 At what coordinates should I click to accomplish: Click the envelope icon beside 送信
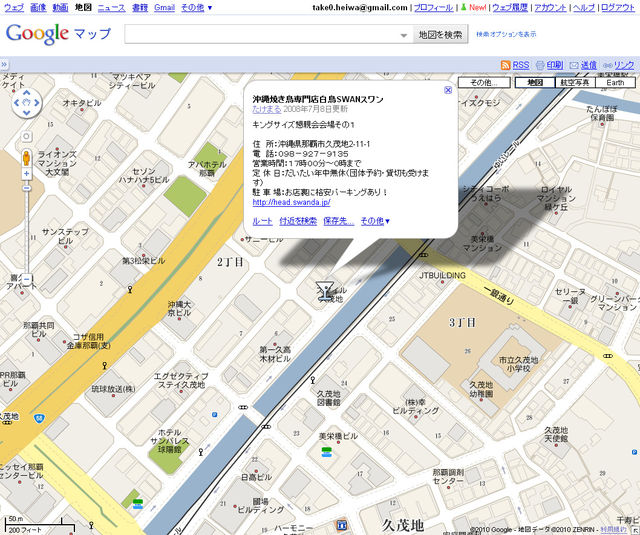[574, 65]
